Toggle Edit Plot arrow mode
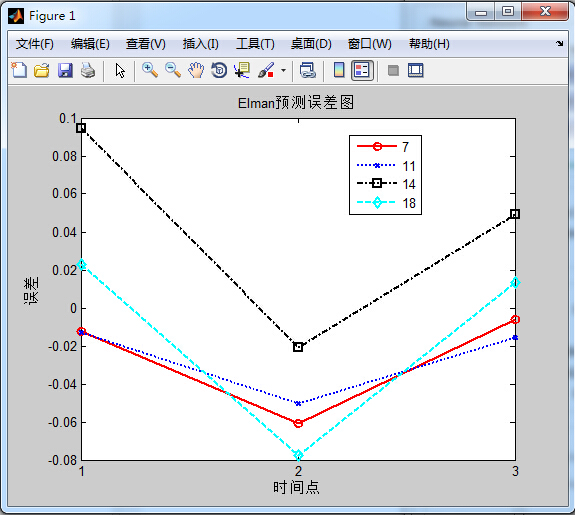Viewport: 575px width, 515px height. coord(120,70)
